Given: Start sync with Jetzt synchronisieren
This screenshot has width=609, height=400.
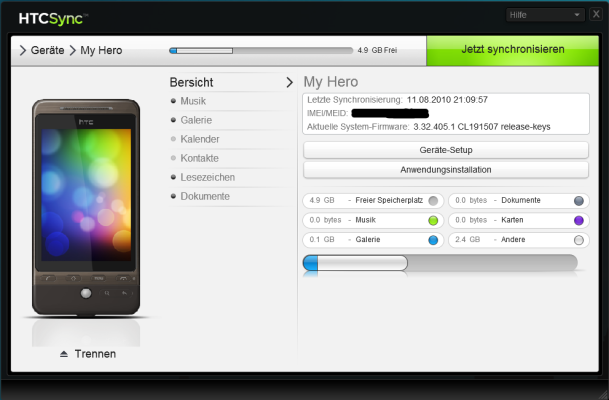Looking at the screenshot, I should 512,50.
